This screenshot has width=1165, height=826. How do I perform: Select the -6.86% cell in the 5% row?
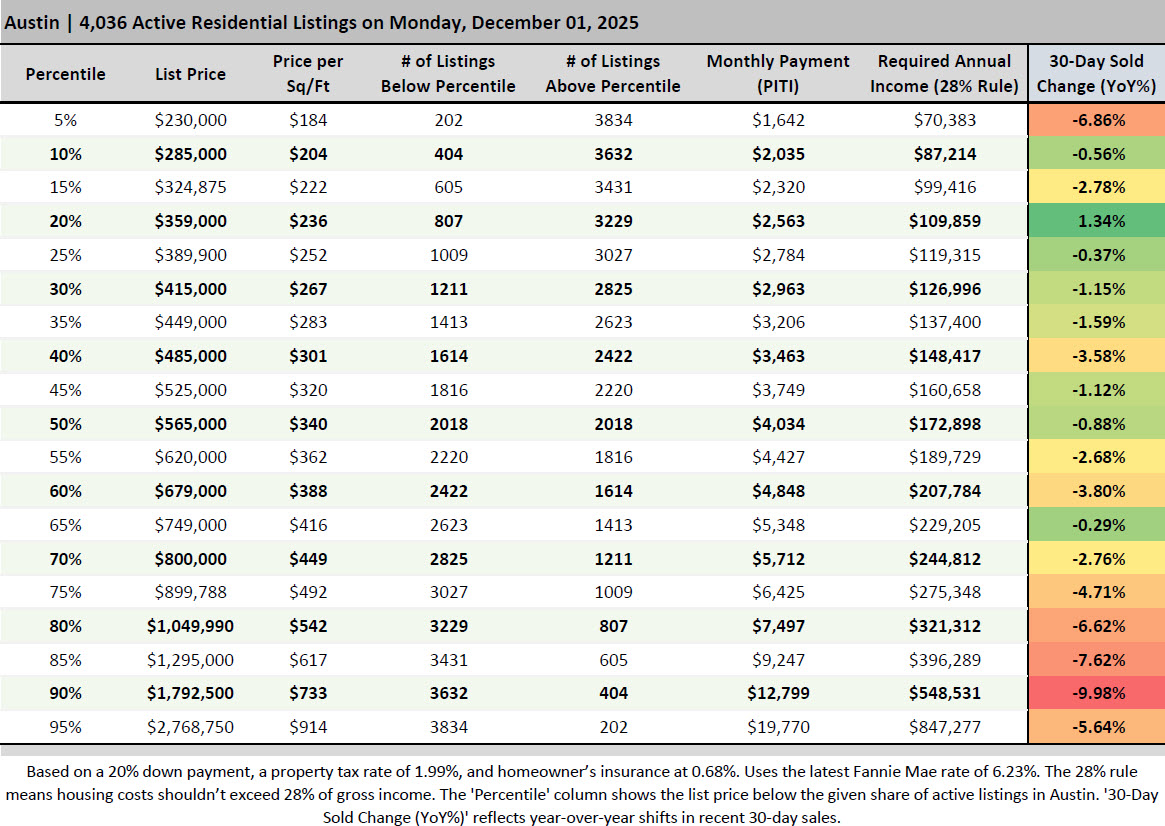coord(1096,120)
